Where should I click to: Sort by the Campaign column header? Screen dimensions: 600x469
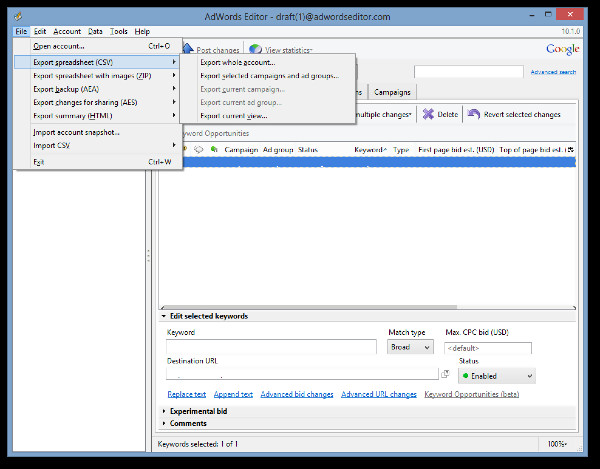click(x=241, y=150)
